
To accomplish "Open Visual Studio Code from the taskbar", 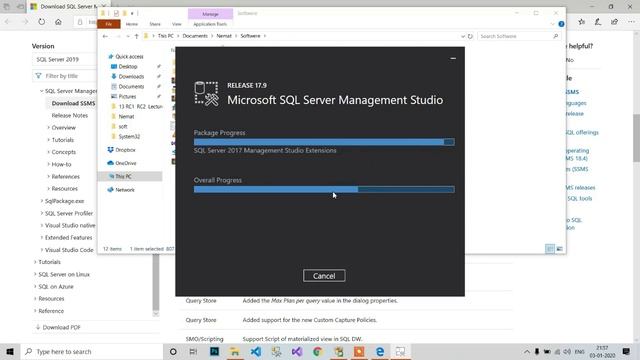I will coord(256,351).
